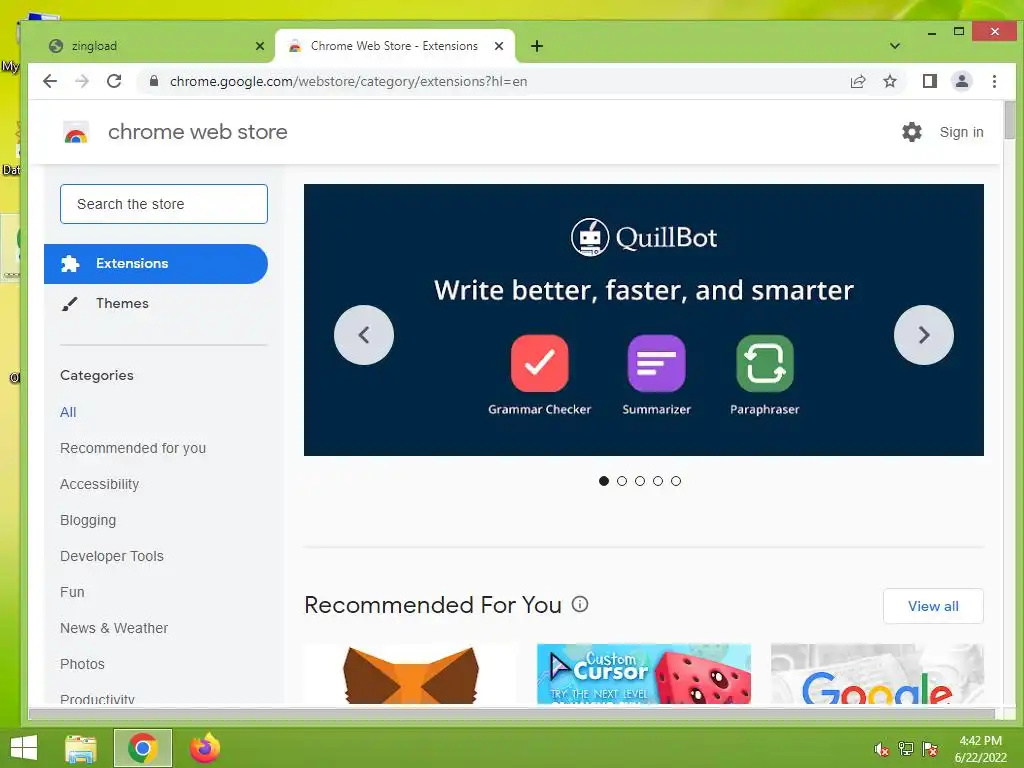Click the QuillBot Paraphraser icon
Screen dimensions: 1024x768
point(765,363)
